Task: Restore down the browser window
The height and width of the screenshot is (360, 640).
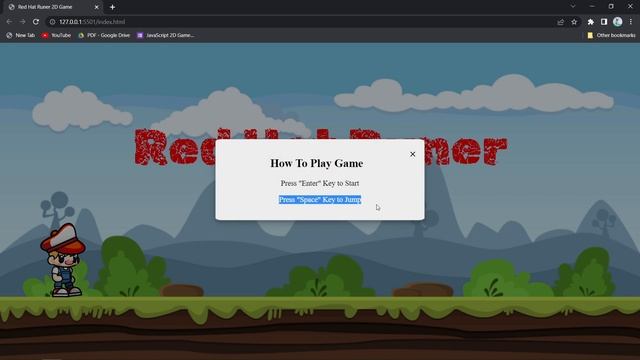Action: tap(611, 7)
